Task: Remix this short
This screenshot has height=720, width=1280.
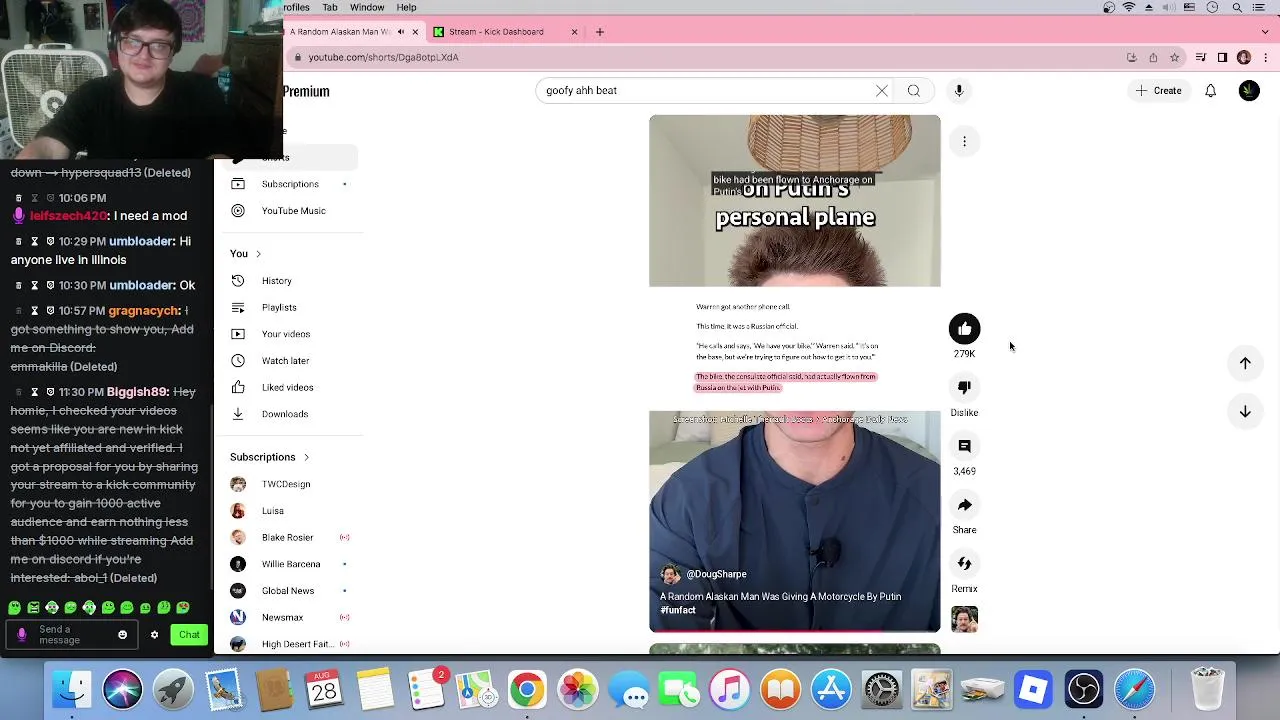Action: pos(964,564)
